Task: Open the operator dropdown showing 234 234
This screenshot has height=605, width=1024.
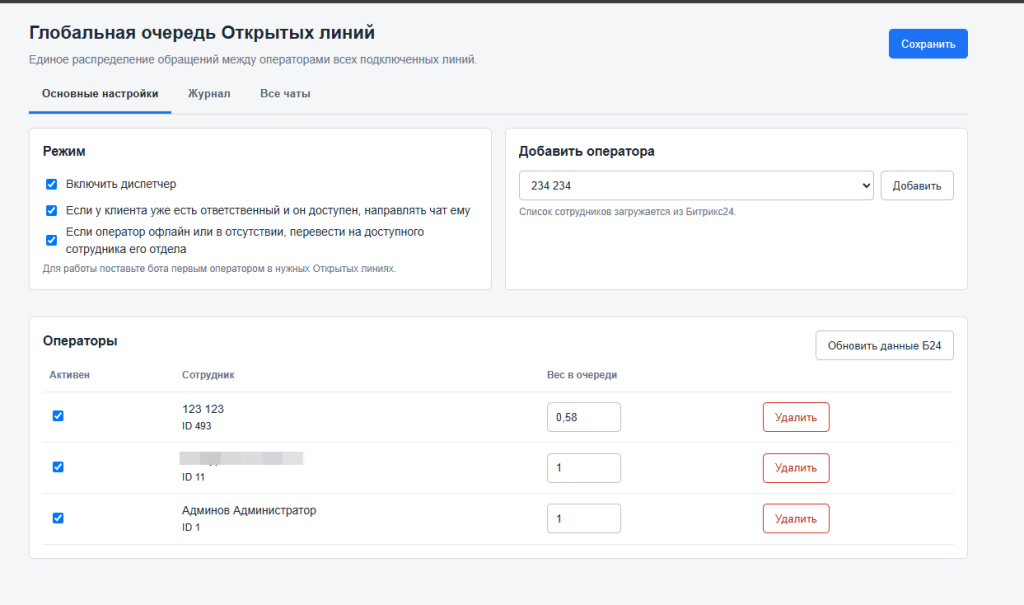Action: (x=696, y=186)
